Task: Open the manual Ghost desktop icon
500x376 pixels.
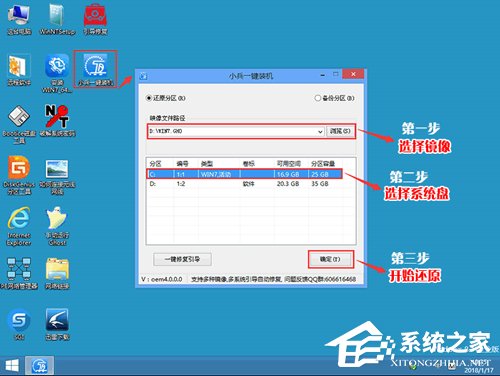Action: [x=57, y=226]
